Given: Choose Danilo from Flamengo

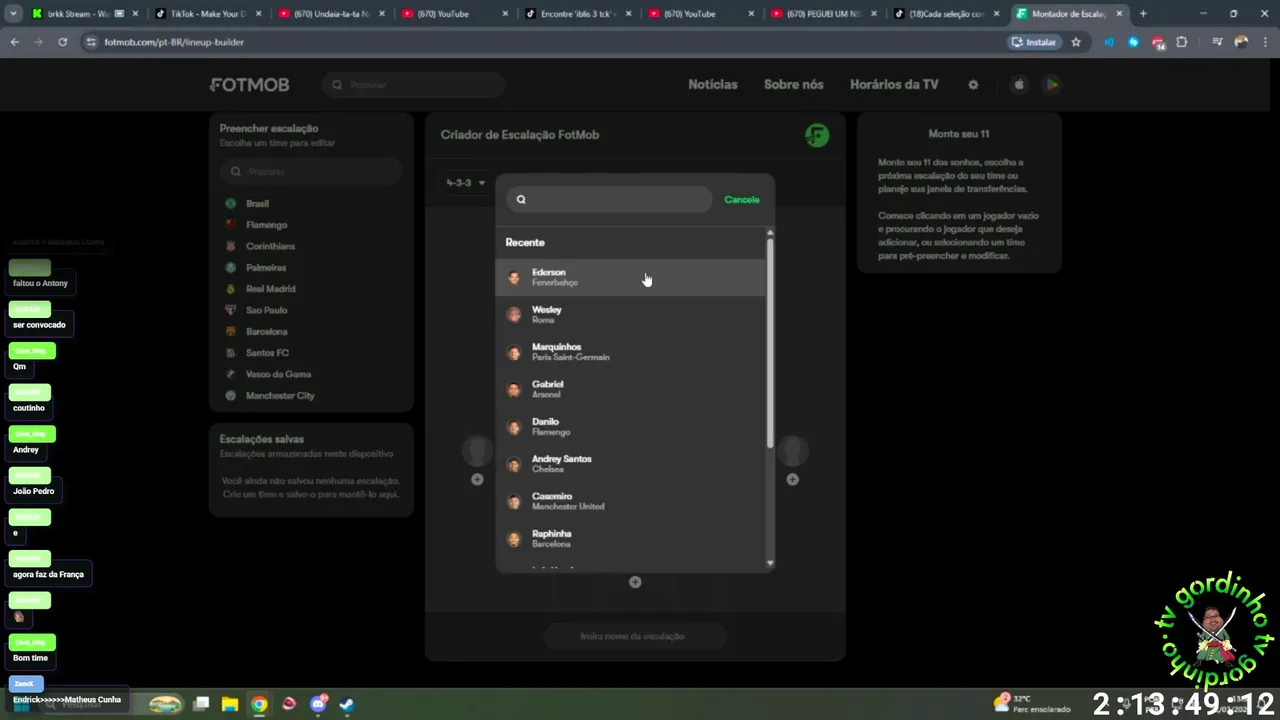Looking at the screenshot, I should 630,427.
